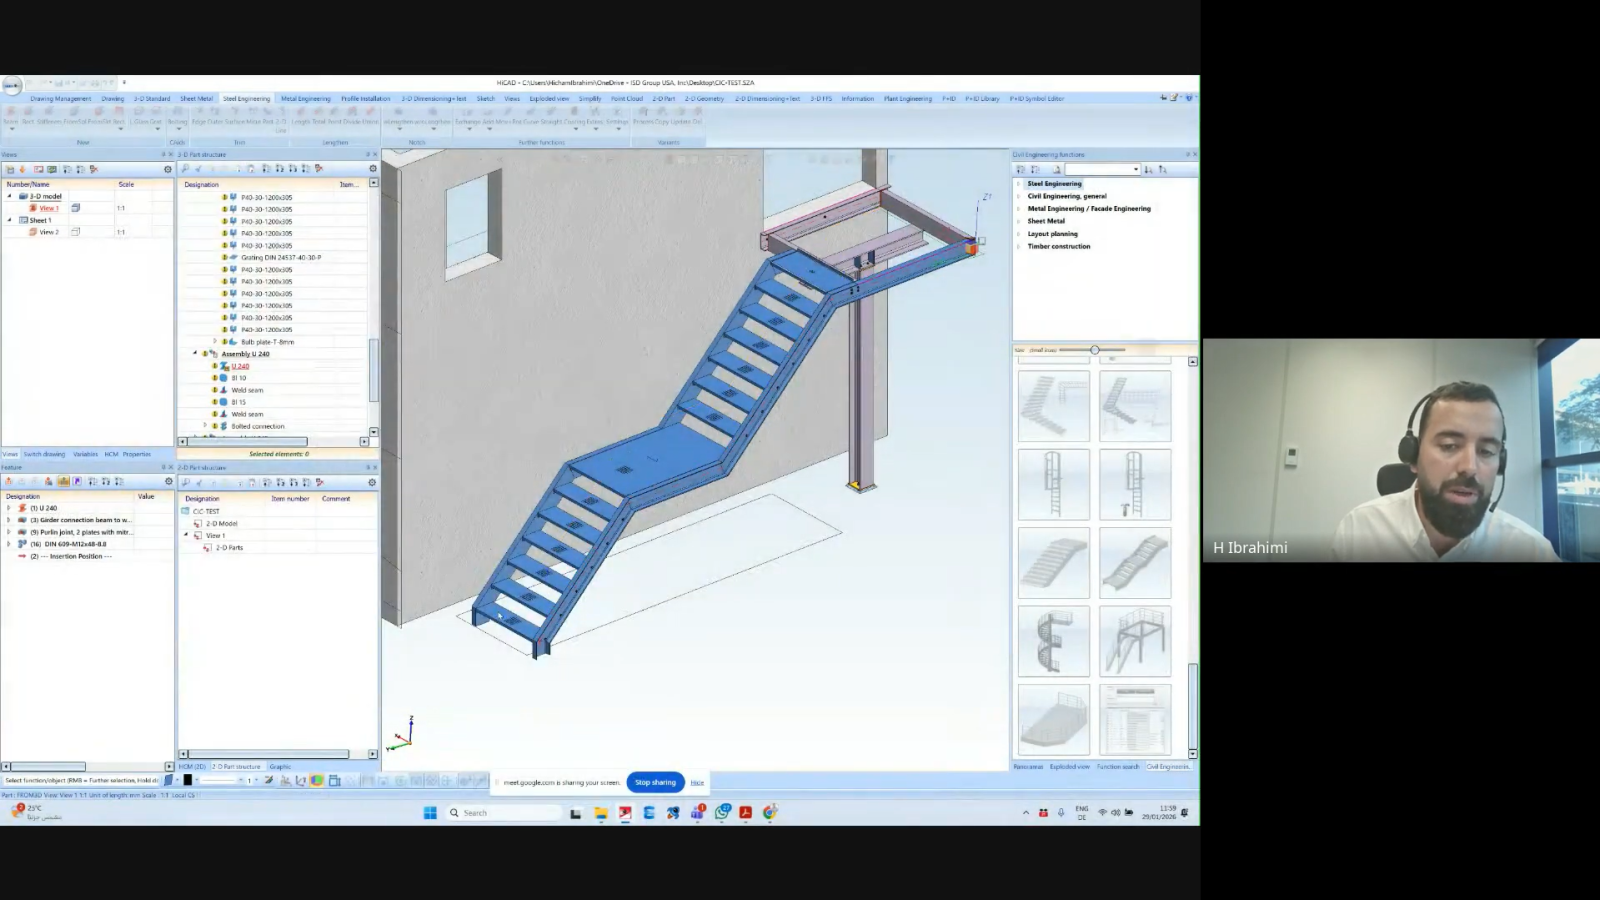Image resolution: width=1600 pixels, height=900 pixels.
Task: Pick the platform with railing stair icon
Action: click(1135, 641)
